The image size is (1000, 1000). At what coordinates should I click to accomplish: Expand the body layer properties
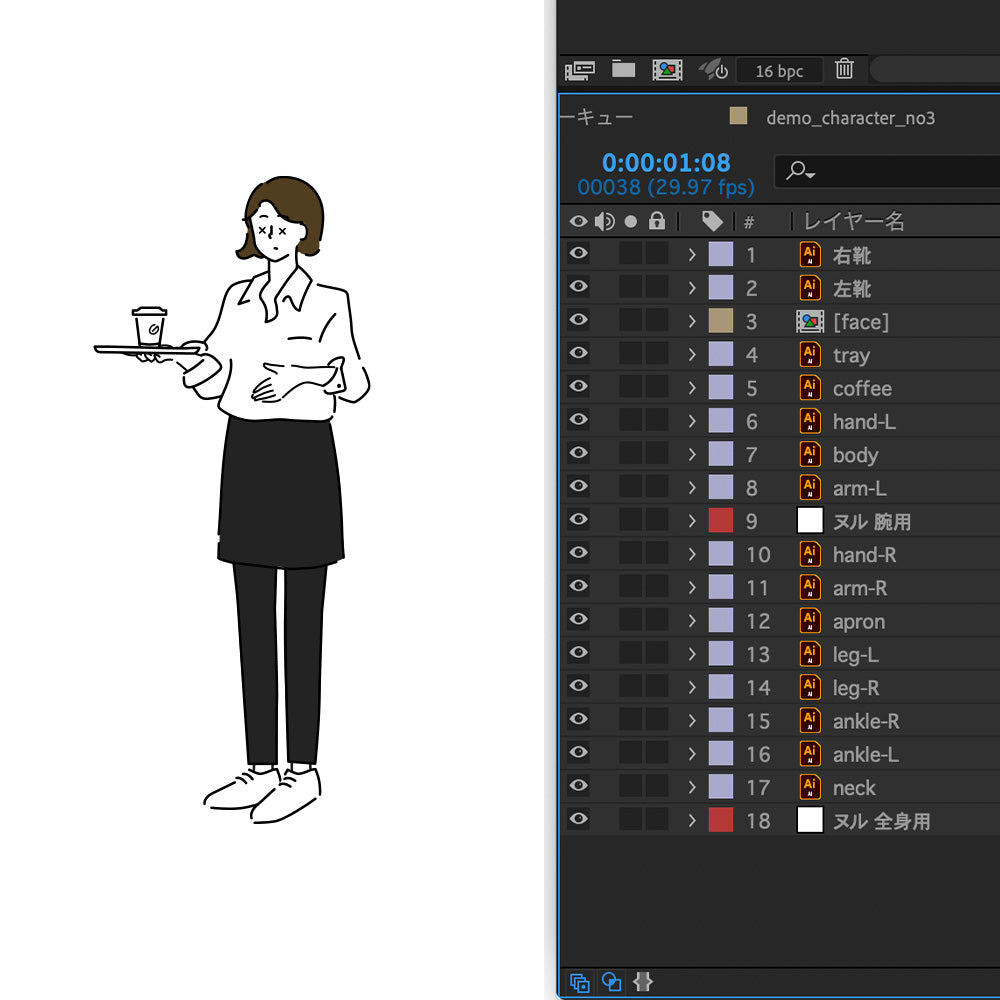click(691, 455)
